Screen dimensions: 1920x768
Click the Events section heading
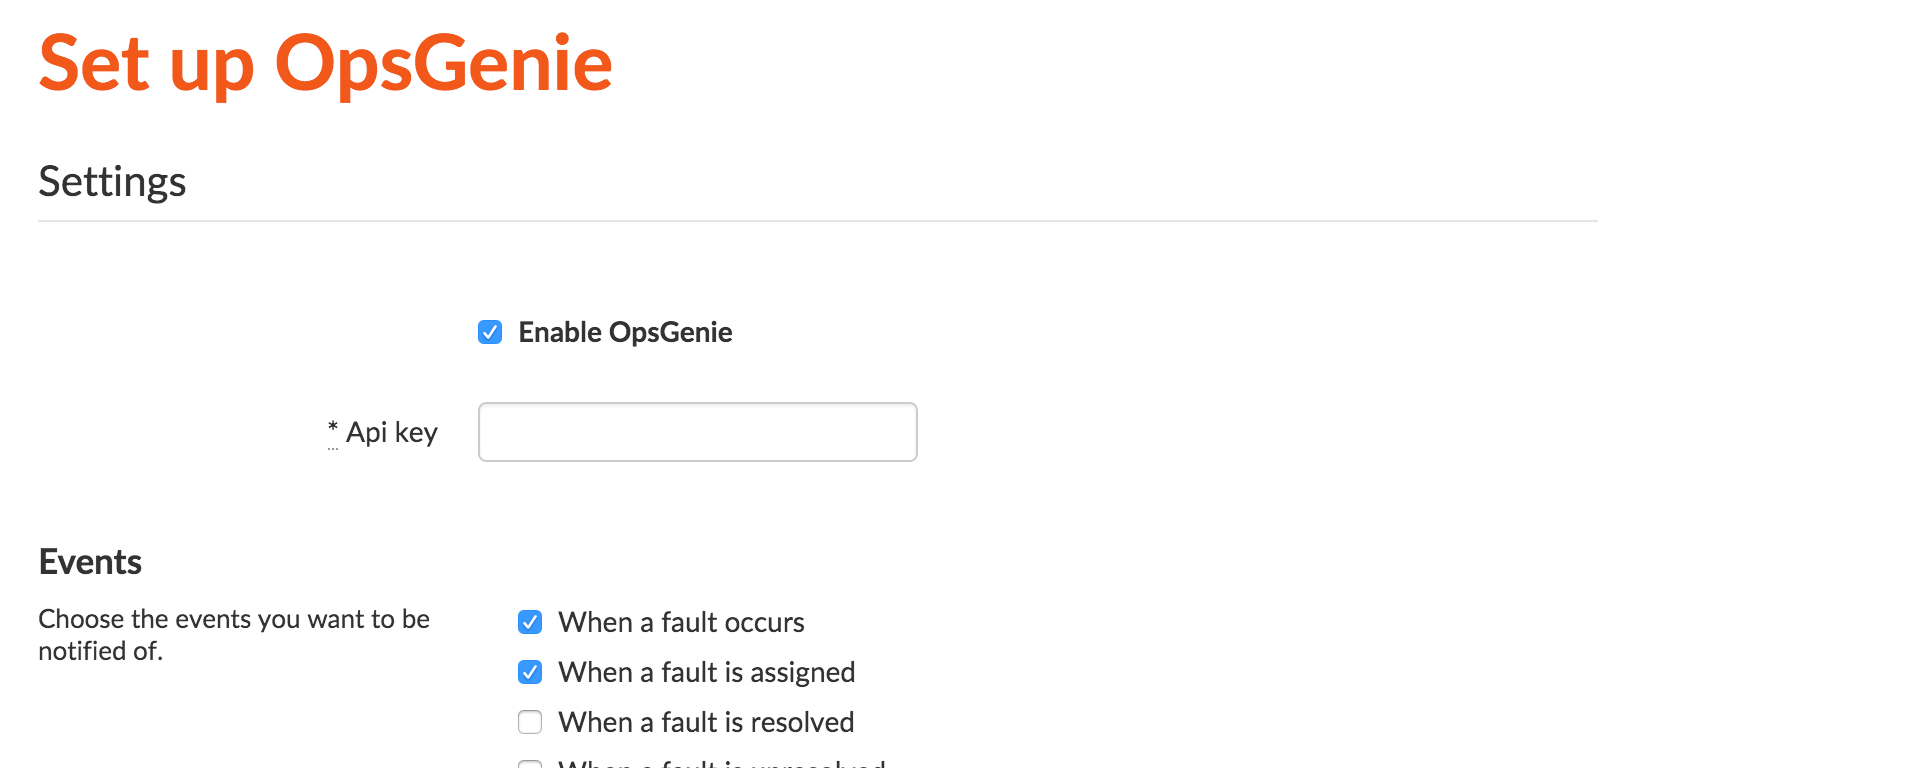coord(90,562)
